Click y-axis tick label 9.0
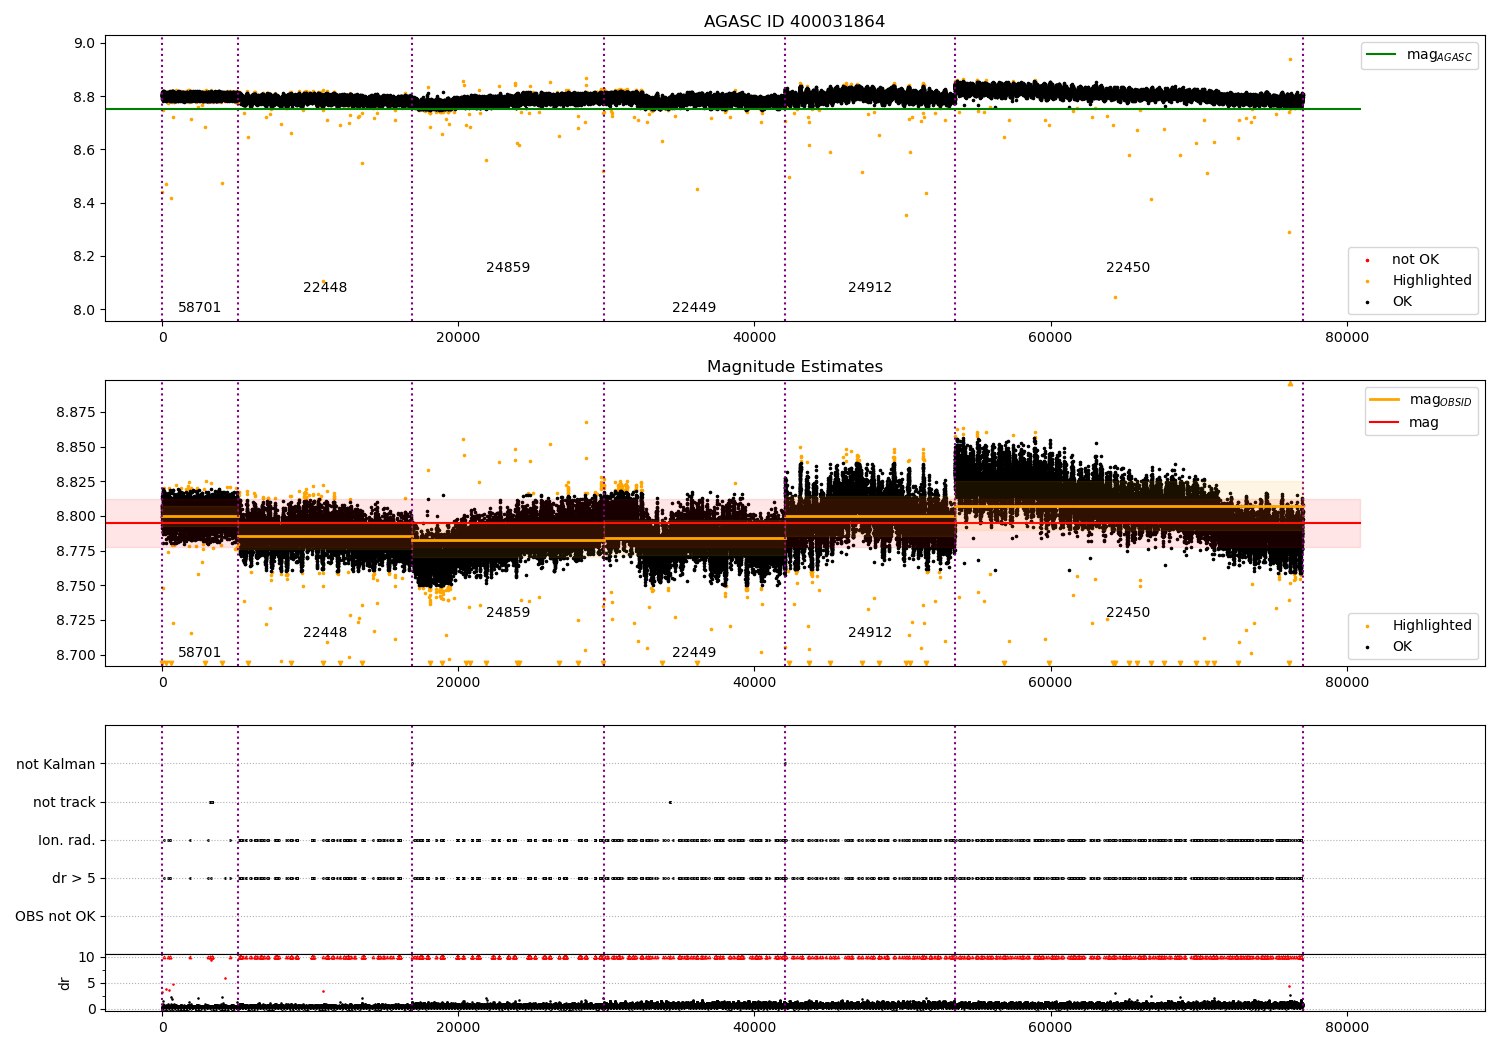 (84, 43)
